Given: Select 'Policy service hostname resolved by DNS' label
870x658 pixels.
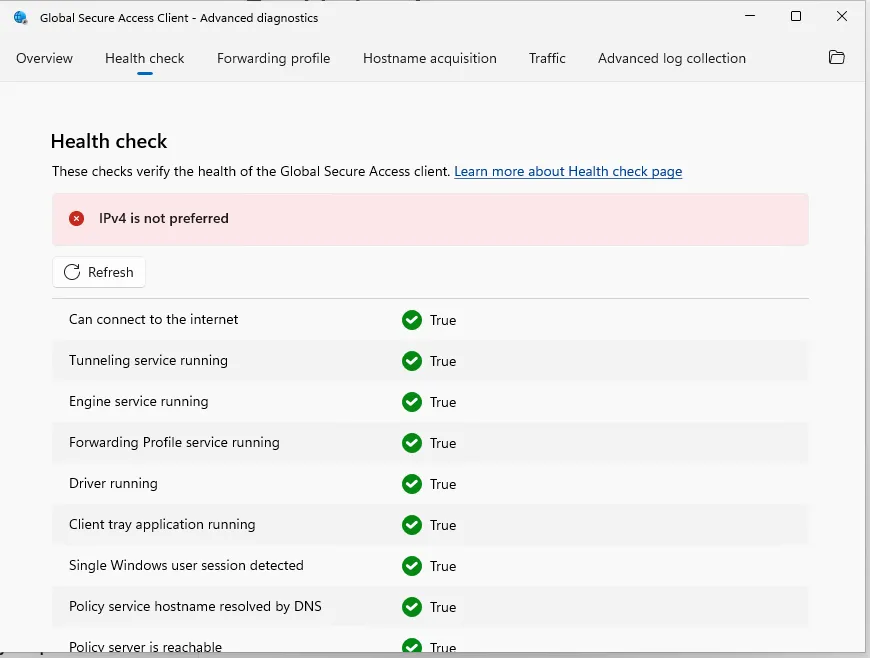Looking at the screenshot, I should [x=195, y=606].
